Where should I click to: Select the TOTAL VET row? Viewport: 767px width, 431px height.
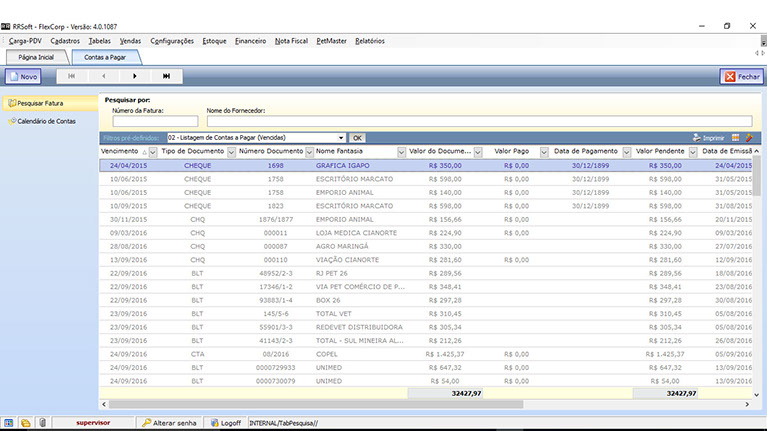click(x=427, y=314)
